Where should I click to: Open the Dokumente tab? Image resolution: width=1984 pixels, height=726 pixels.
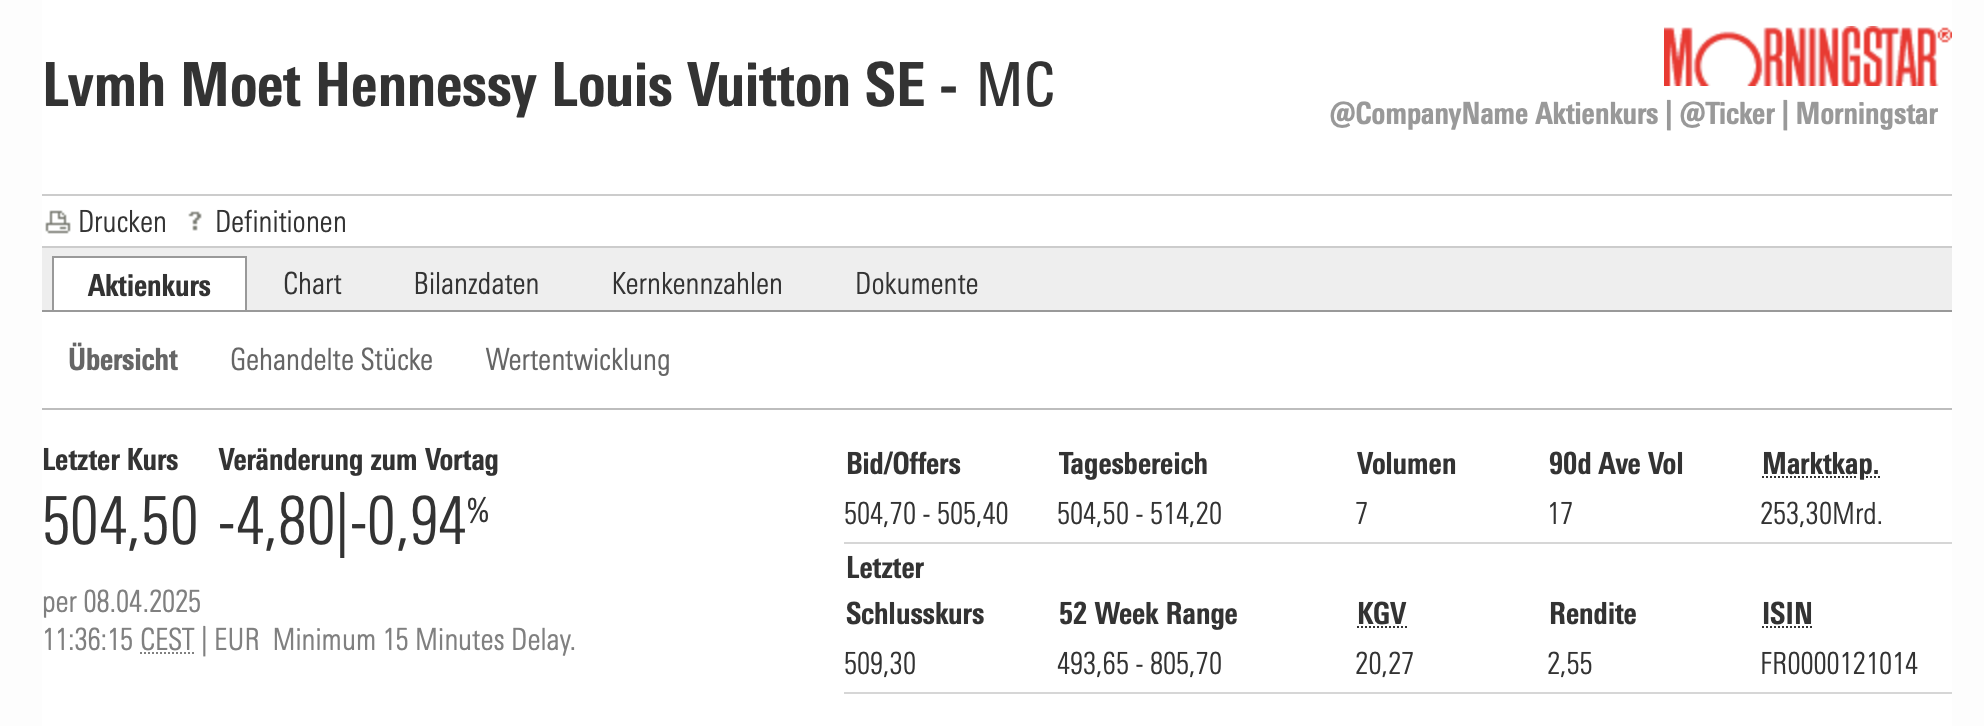pos(916,284)
